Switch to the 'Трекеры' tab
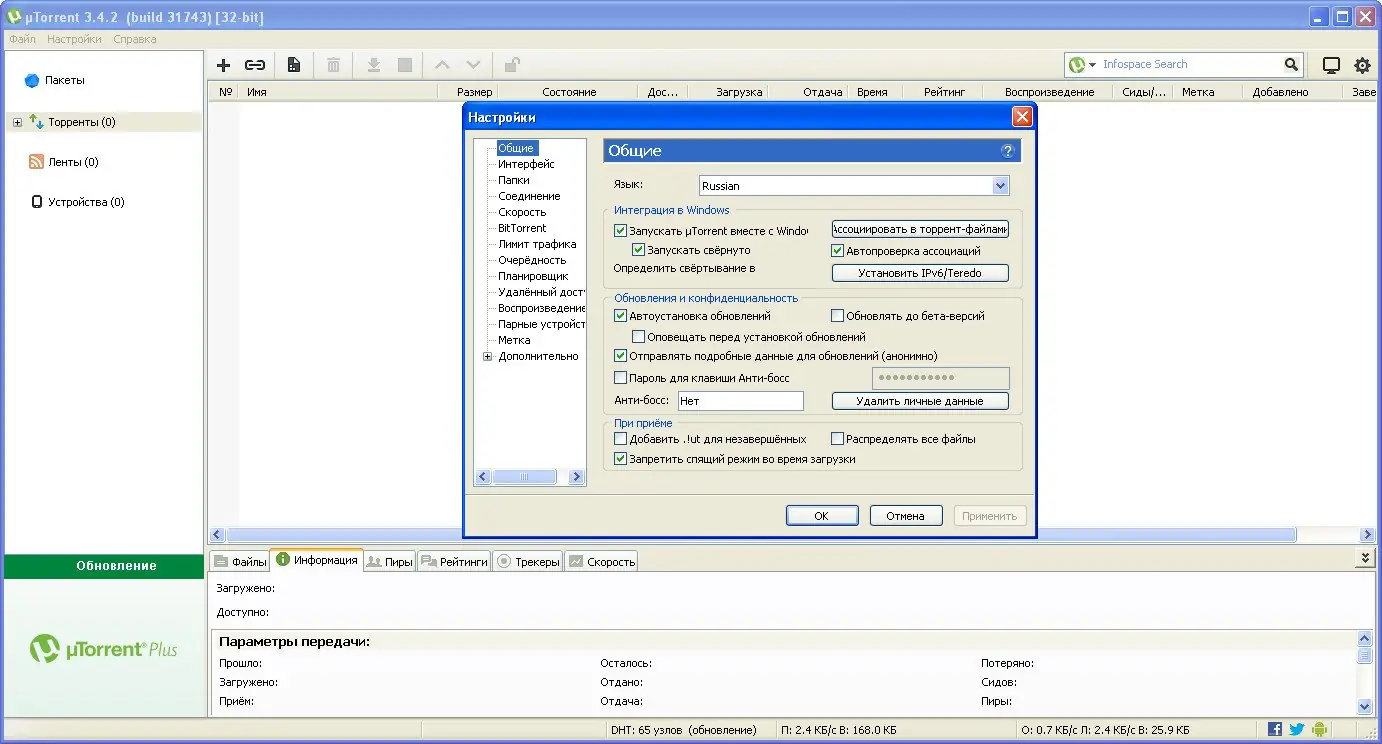The image size is (1382, 744). tap(527, 561)
